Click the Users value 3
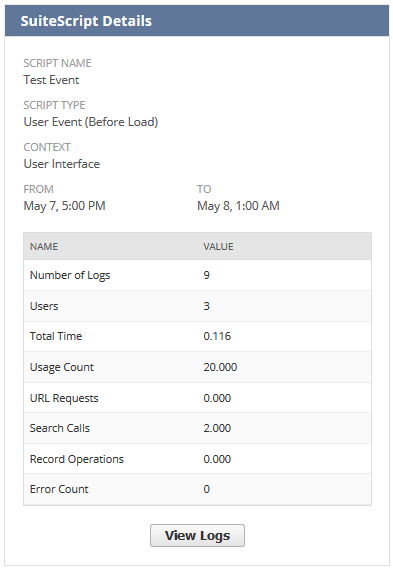 tap(207, 306)
